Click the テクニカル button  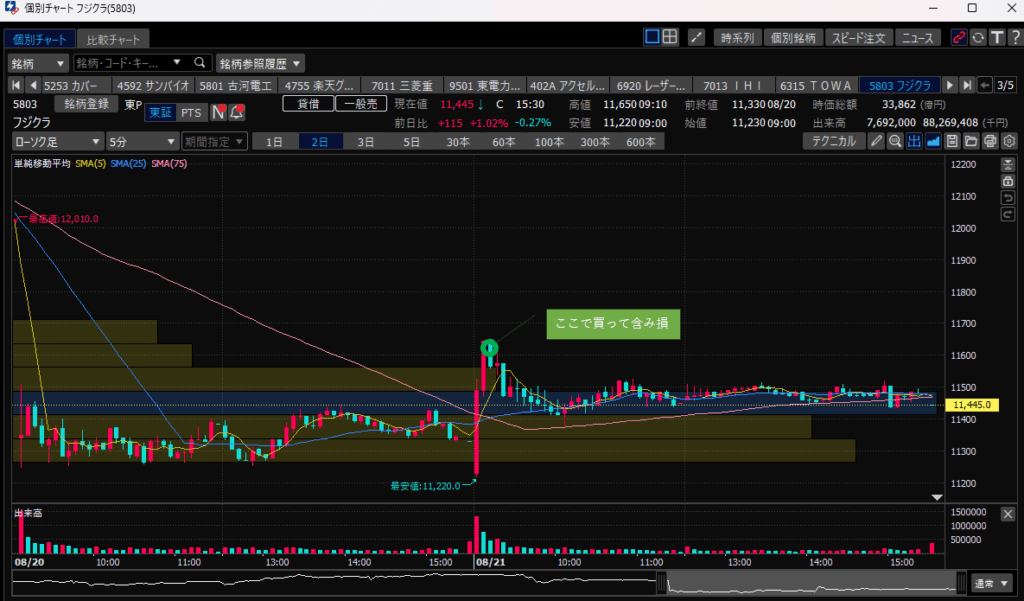coord(833,141)
